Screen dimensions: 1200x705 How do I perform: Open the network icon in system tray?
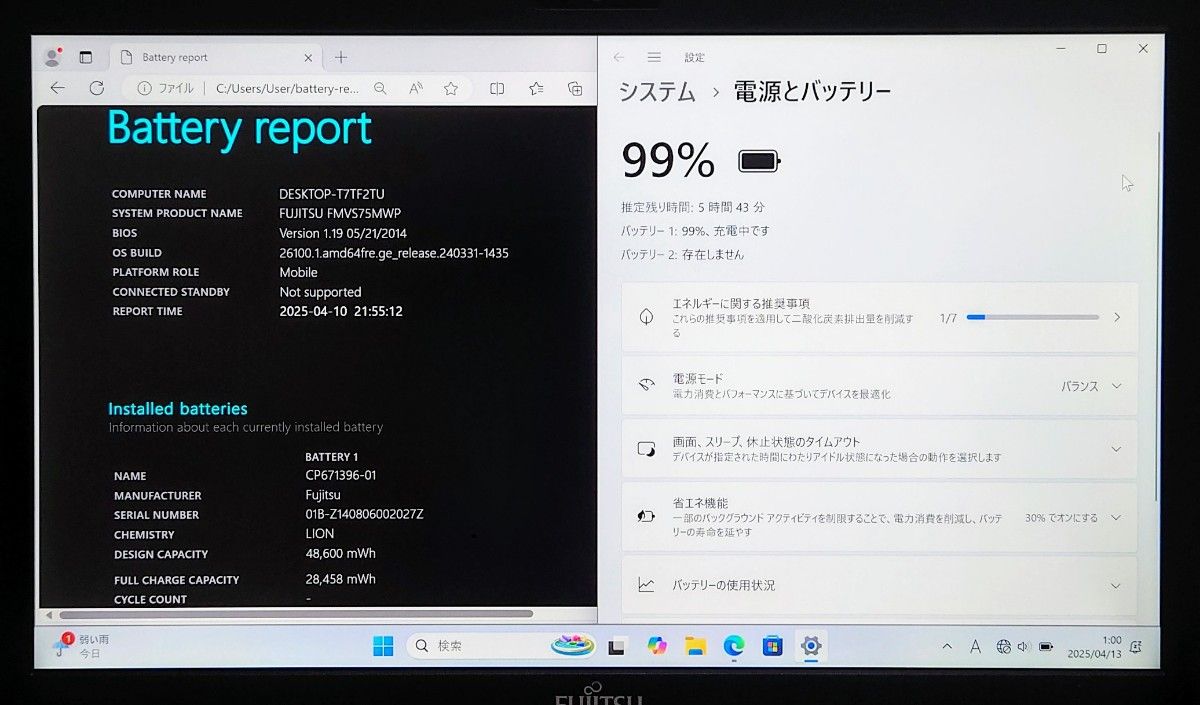tap(1003, 647)
